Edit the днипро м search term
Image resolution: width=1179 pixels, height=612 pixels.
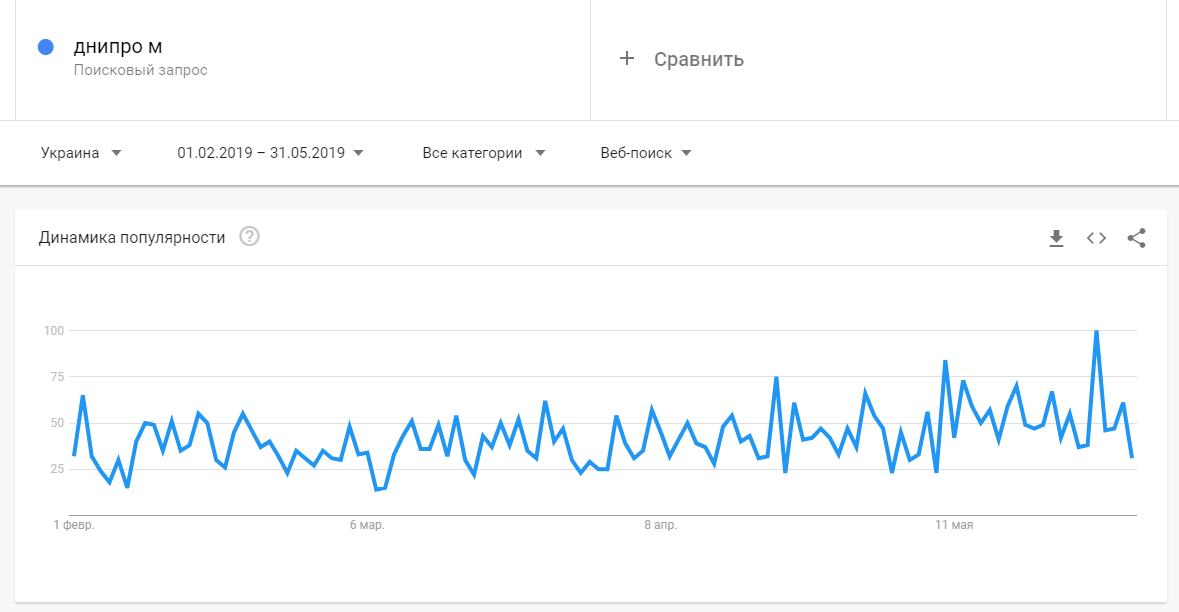[118, 46]
